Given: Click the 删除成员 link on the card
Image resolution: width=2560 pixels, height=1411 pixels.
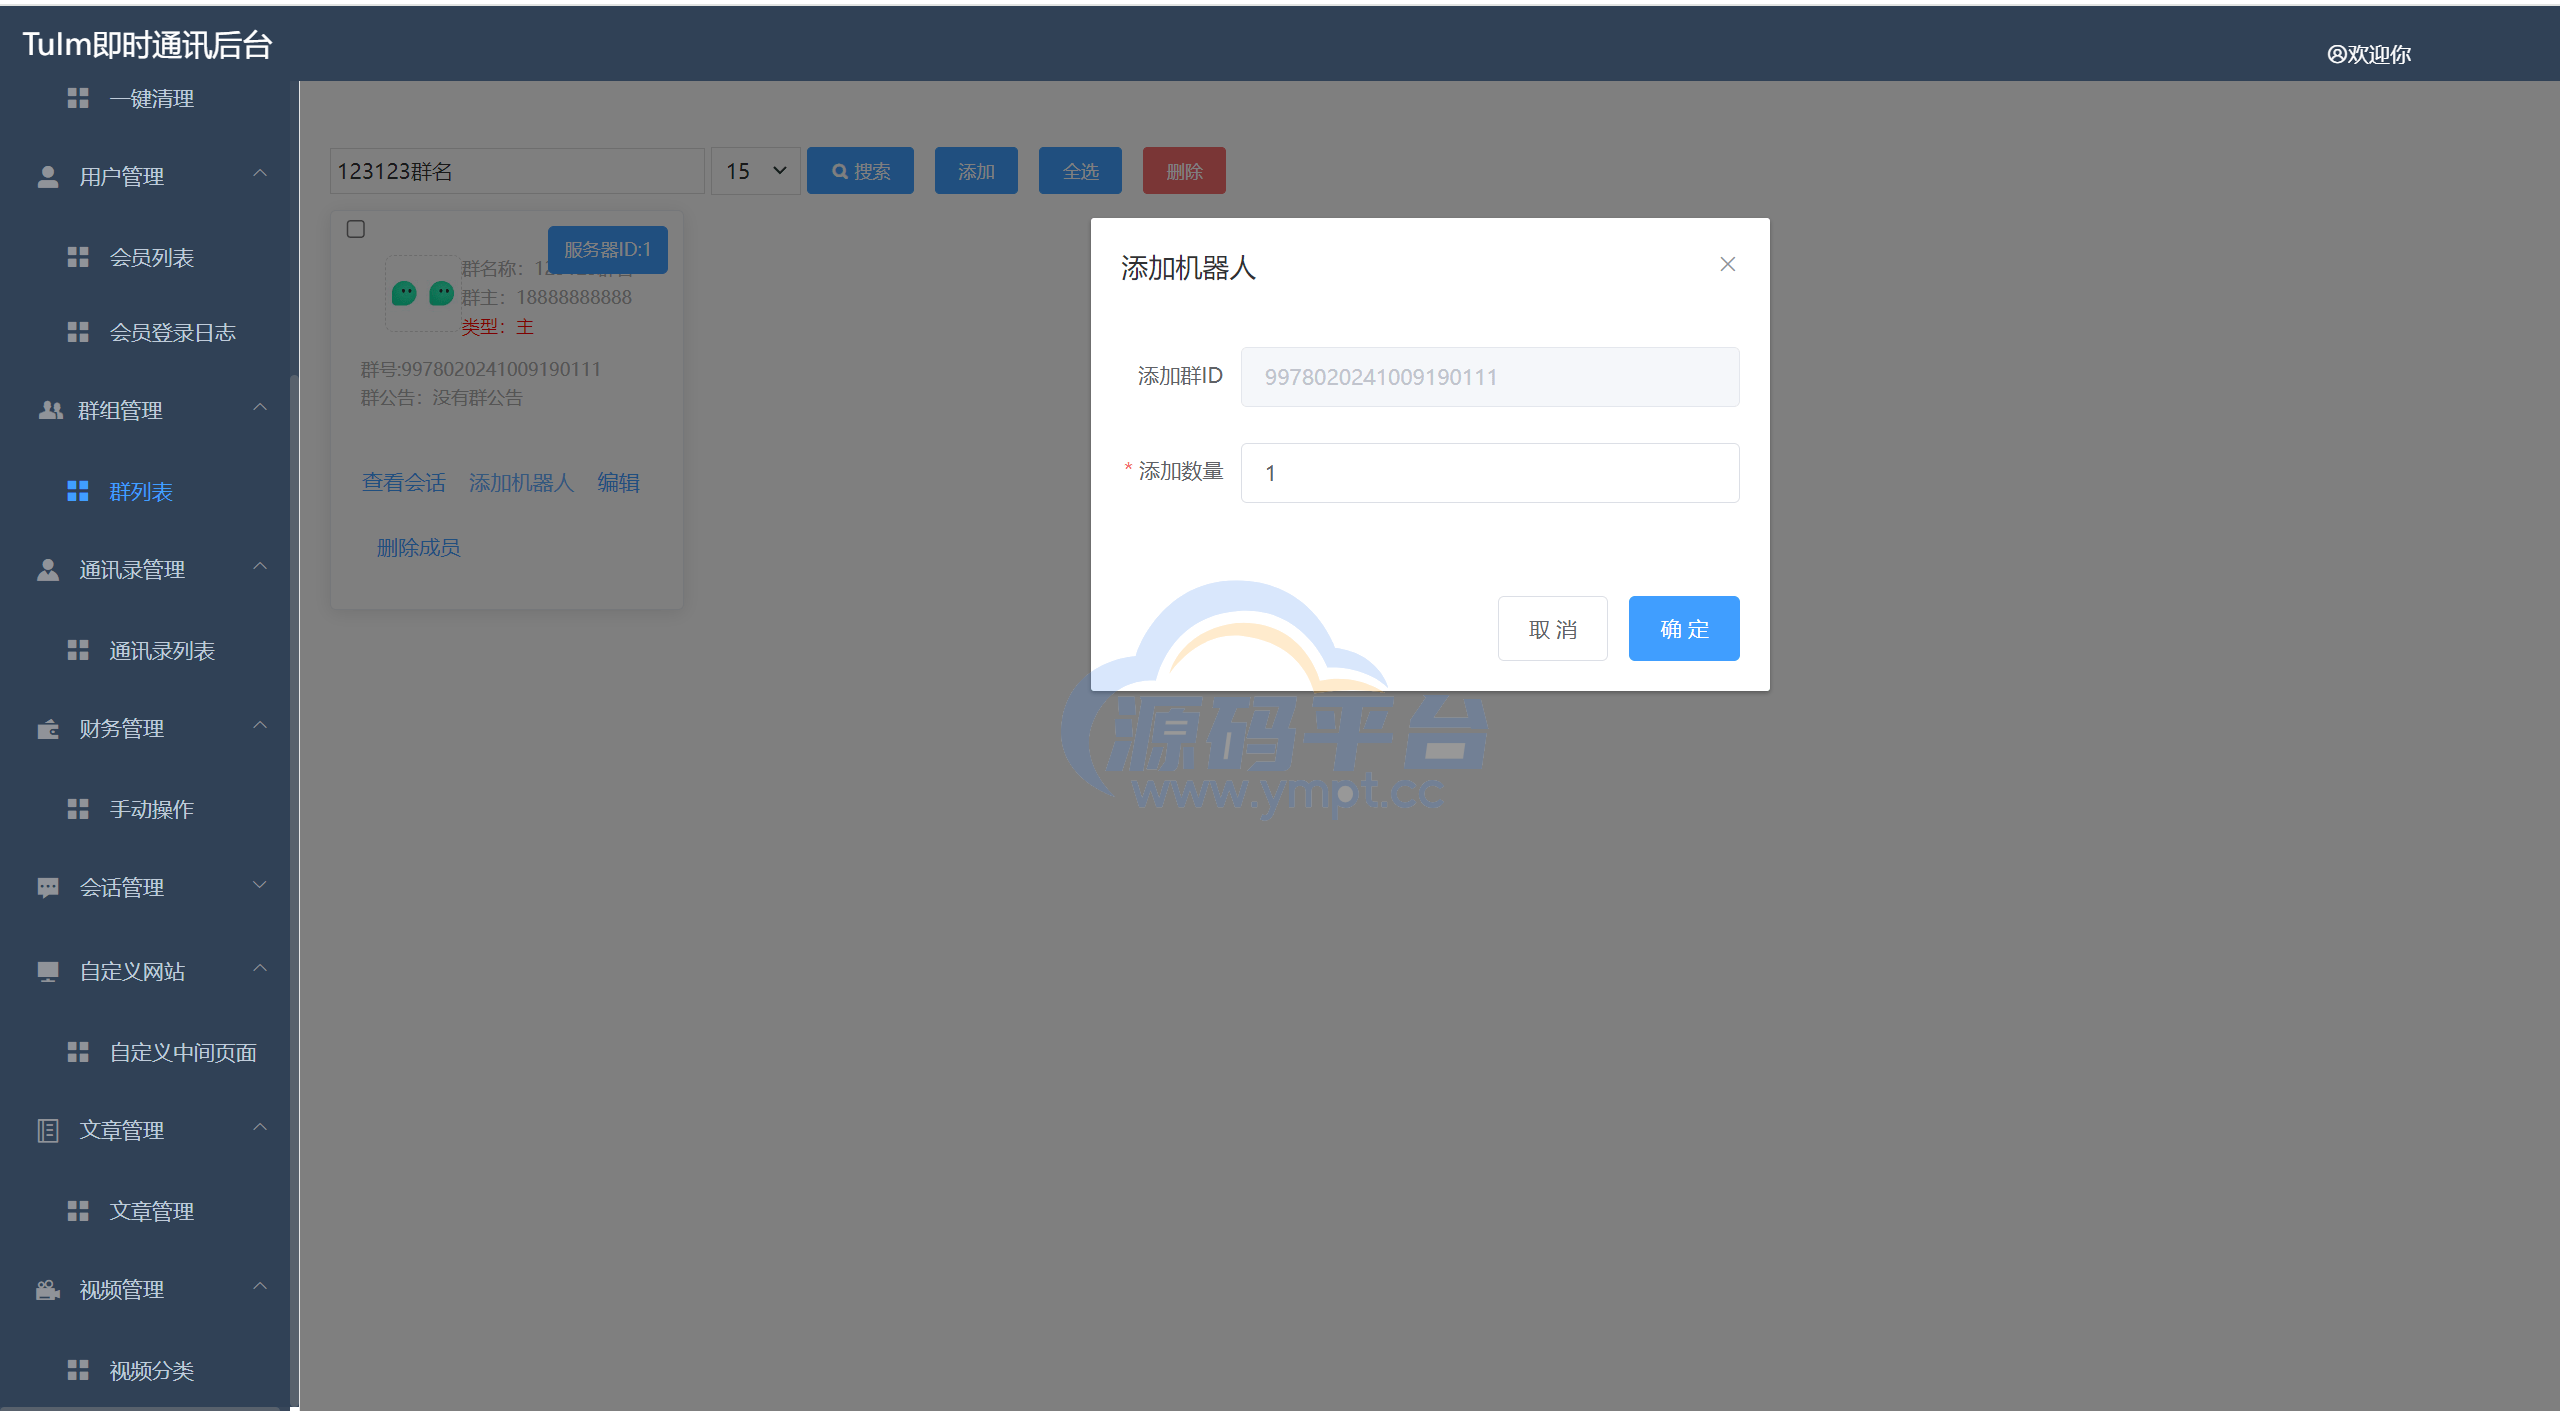Looking at the screenshot, I should point(418,548).
